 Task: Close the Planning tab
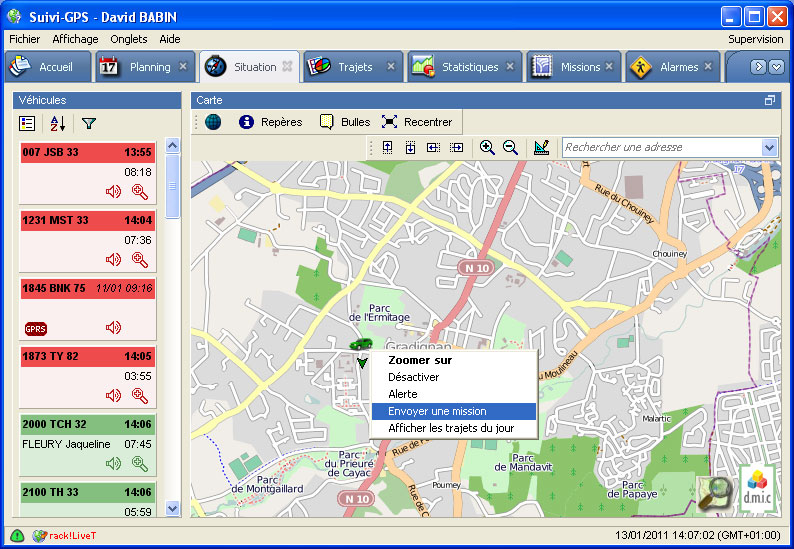[x=183, y=66]
